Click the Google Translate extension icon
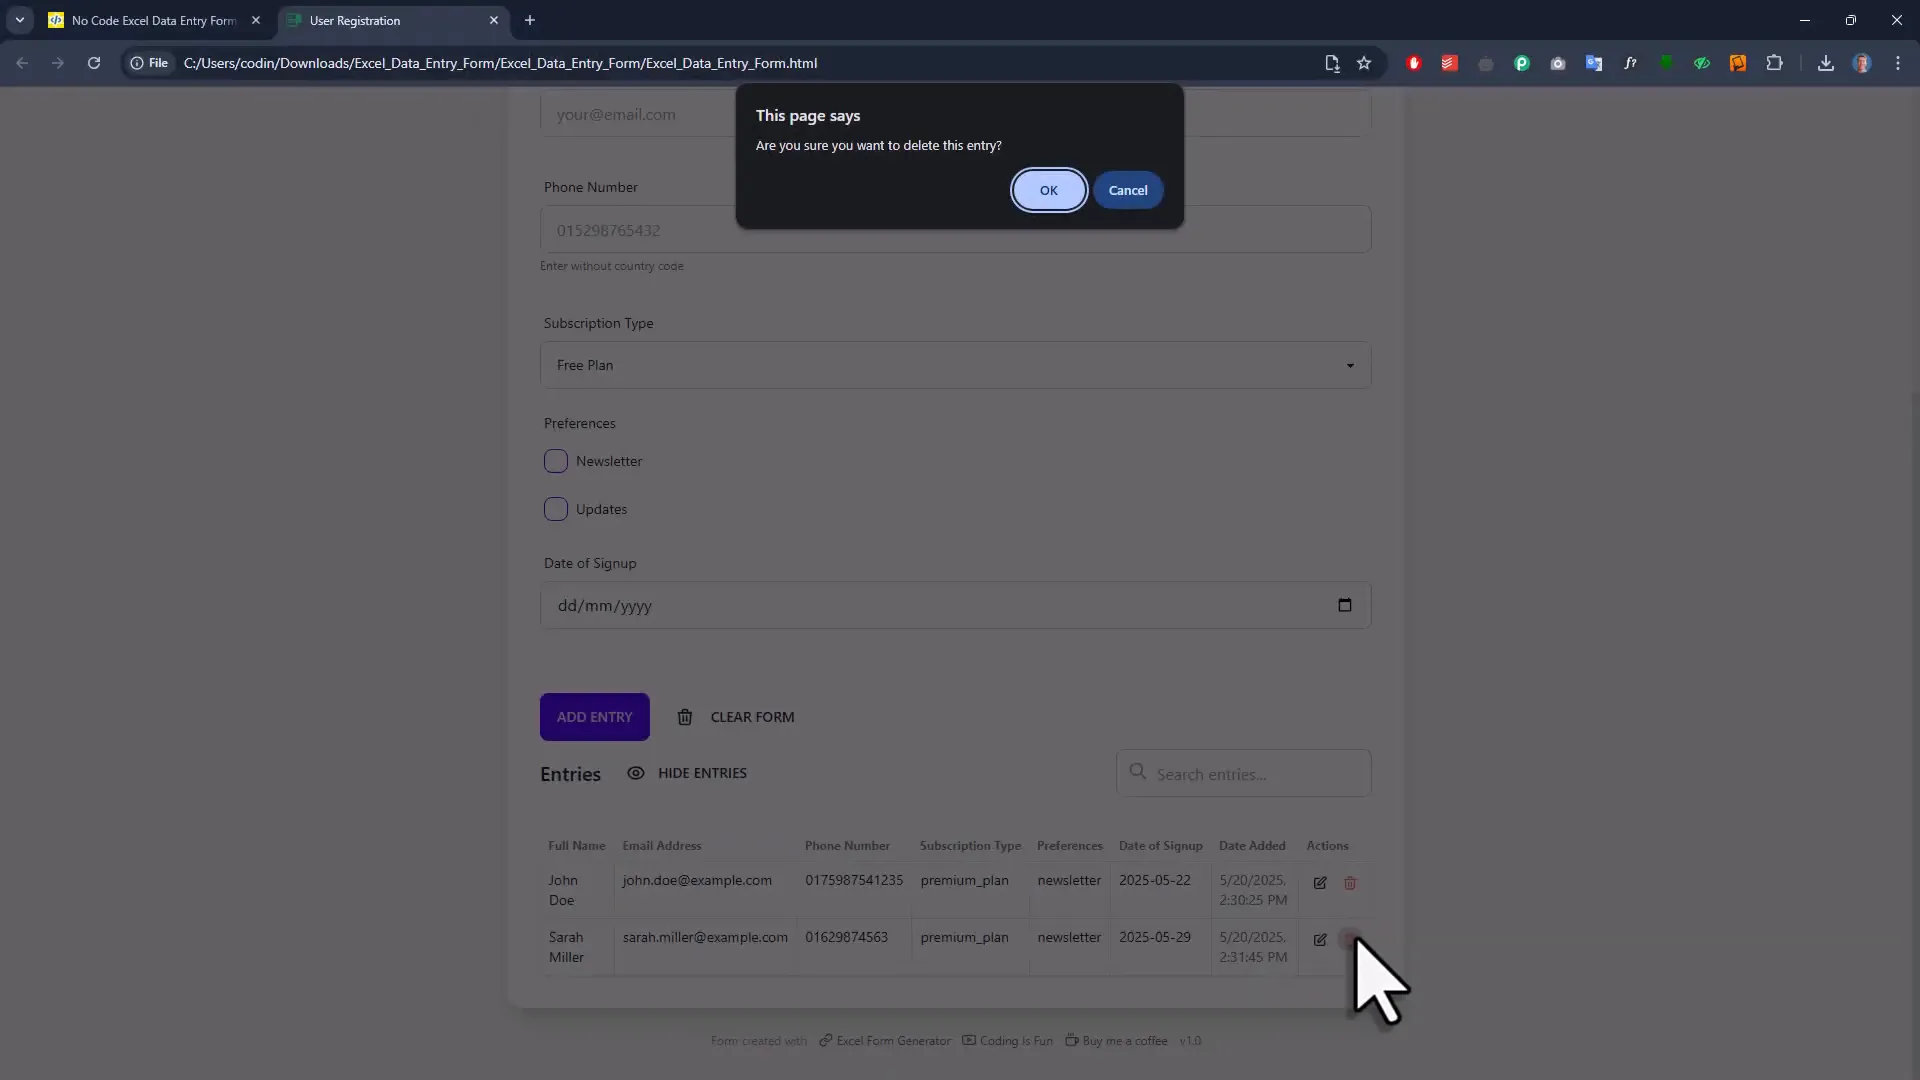This screenshot has width=1920, height=1080. coord(1594,62)
